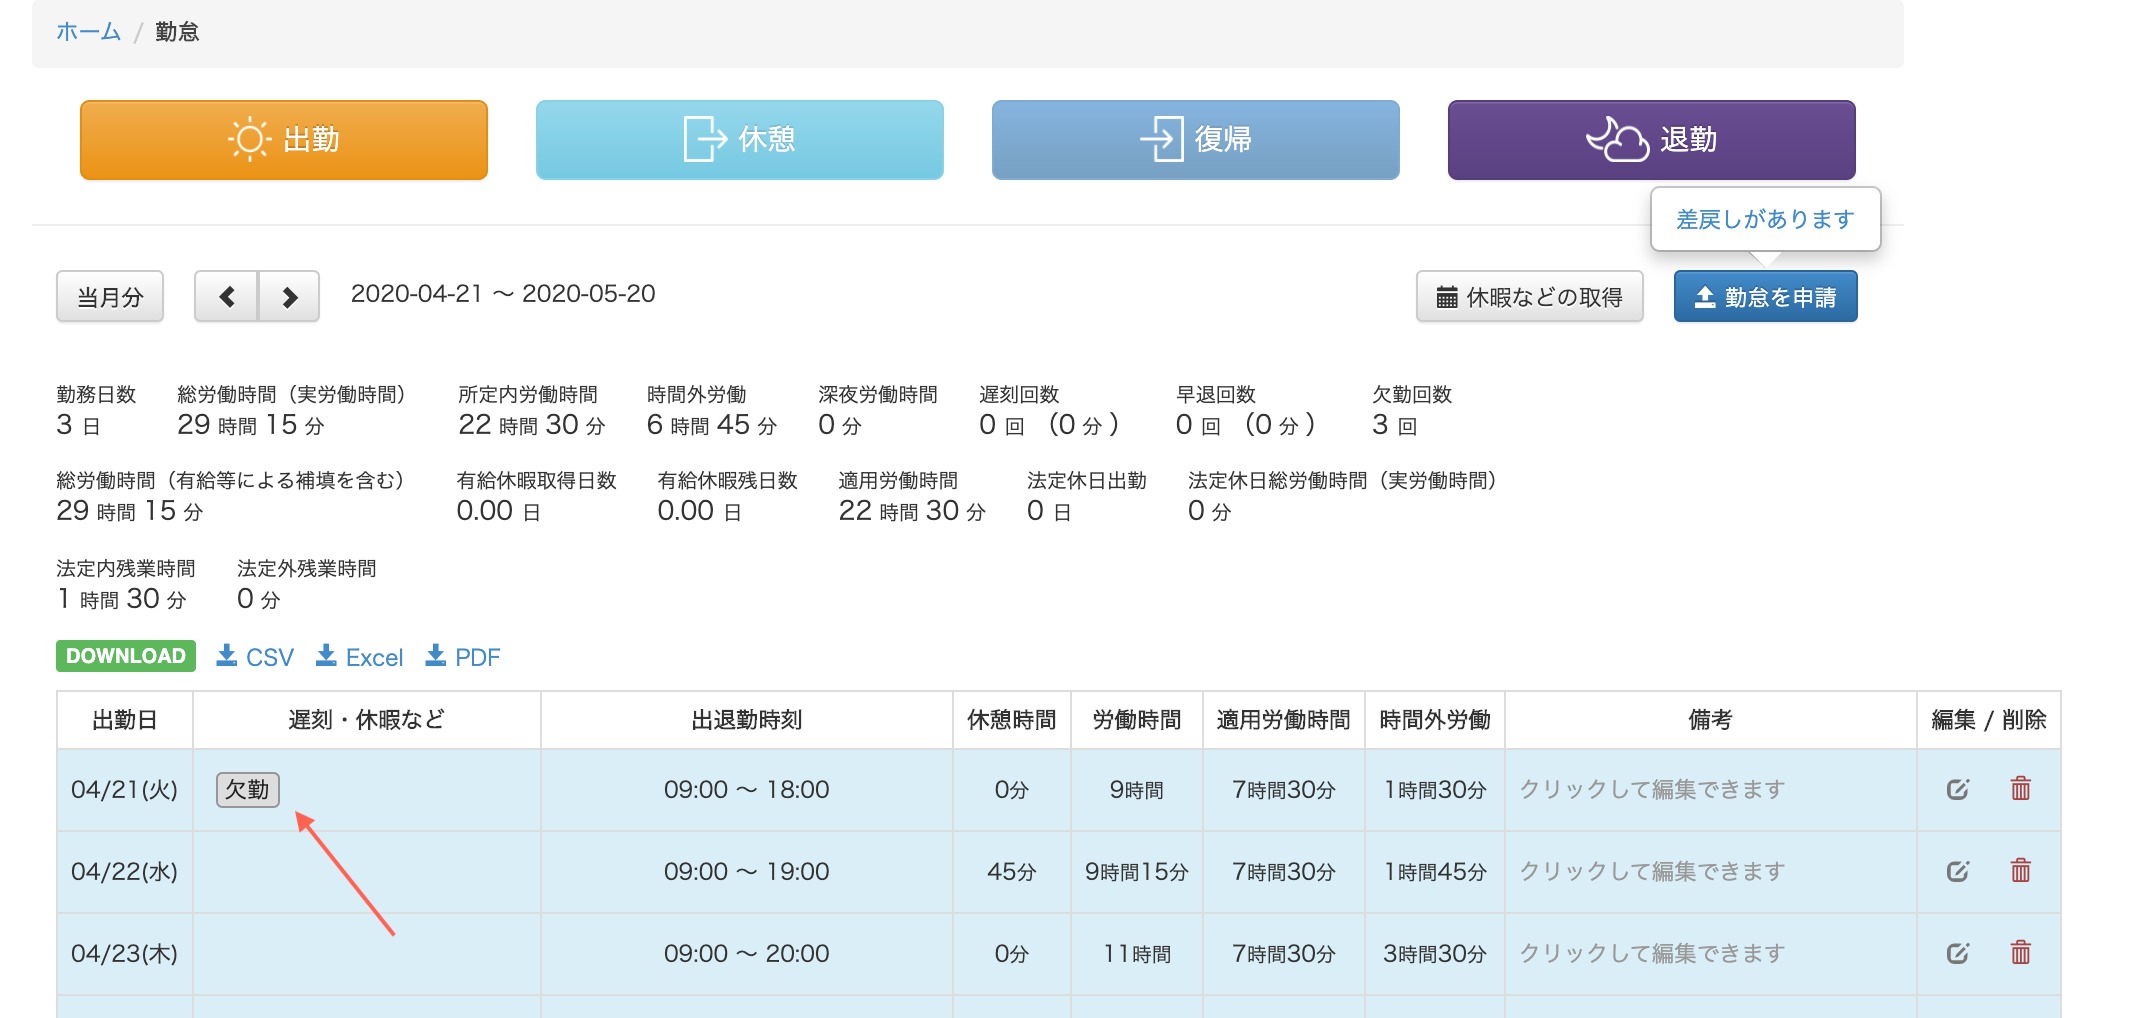
Task: Click the green DOWNLOAD label
Action: click(126, 656)
